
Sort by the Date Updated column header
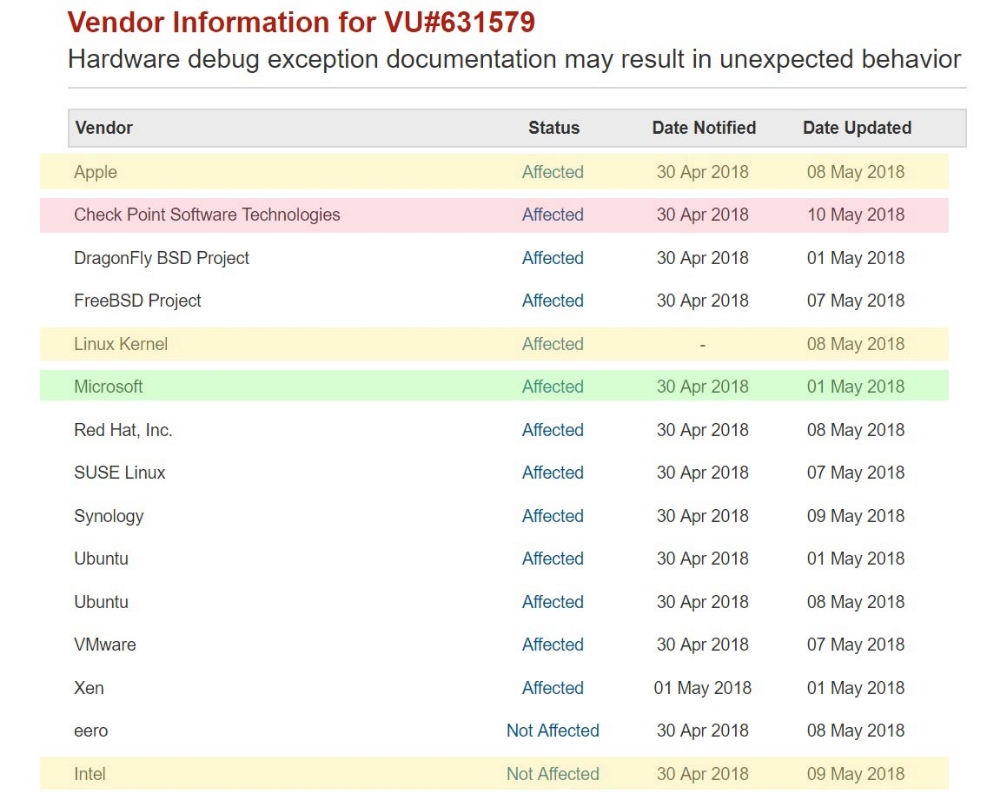tap(857, 128)
